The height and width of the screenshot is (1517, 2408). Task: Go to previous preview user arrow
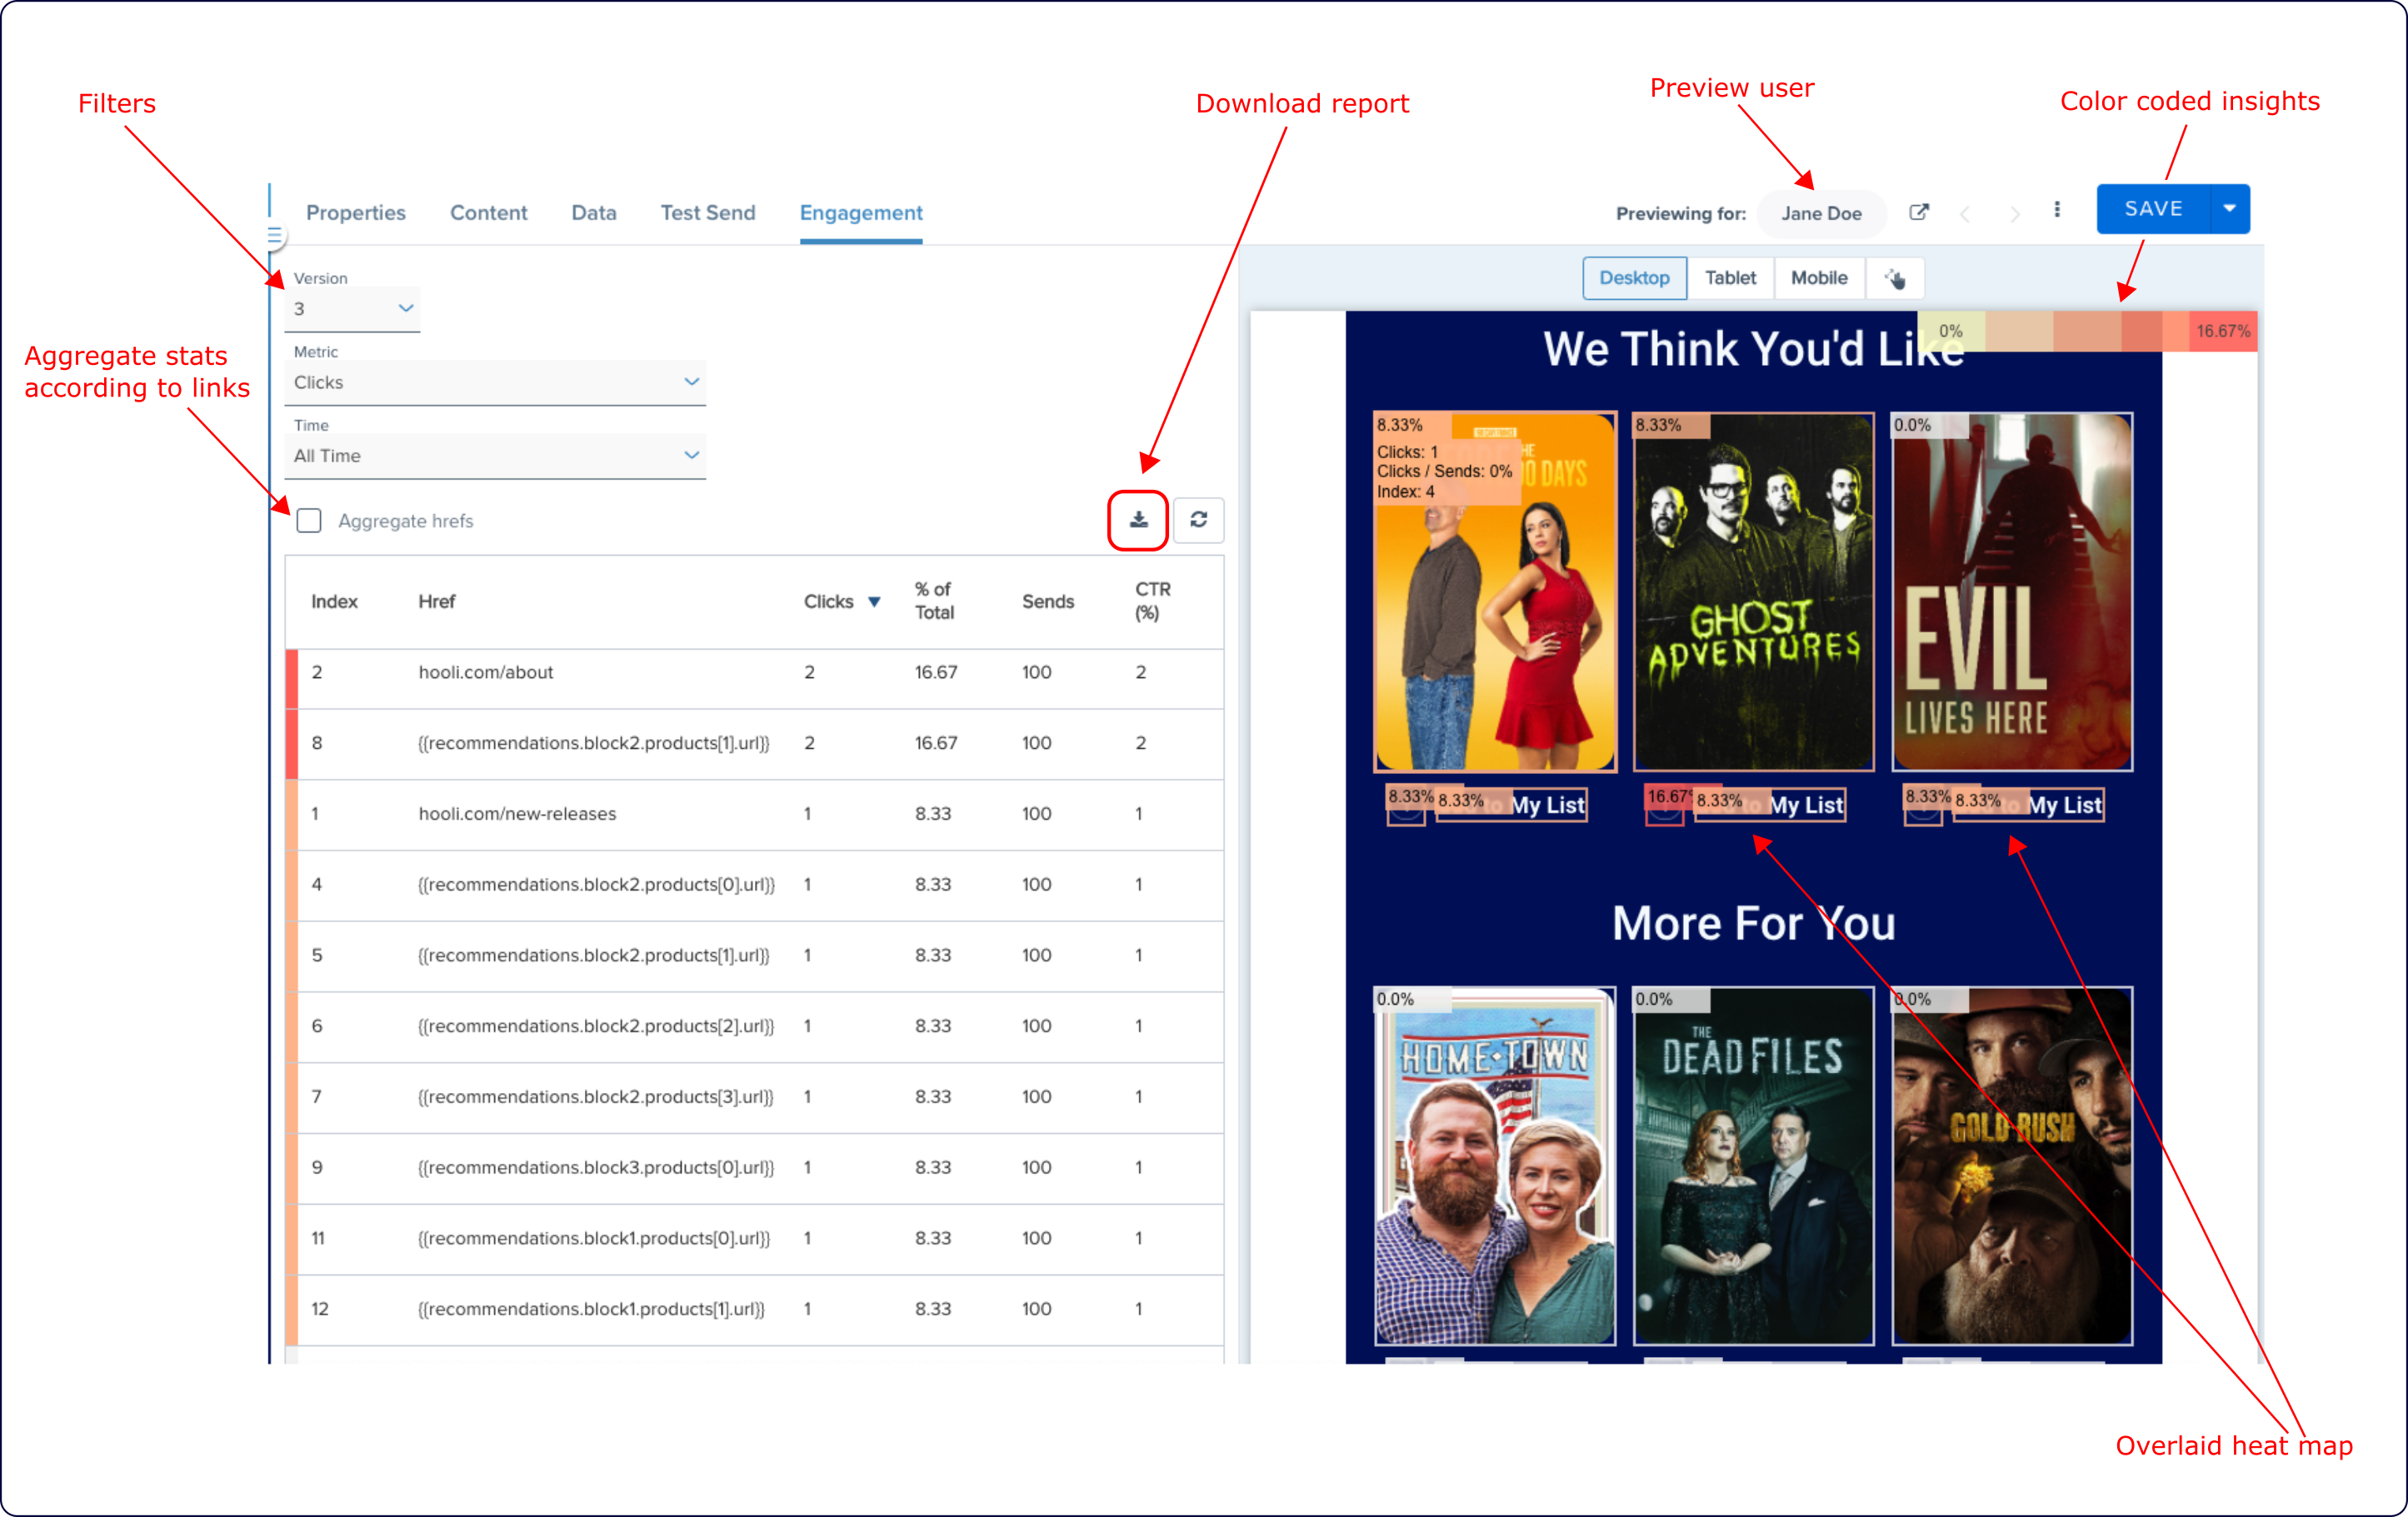[1965, 213]
